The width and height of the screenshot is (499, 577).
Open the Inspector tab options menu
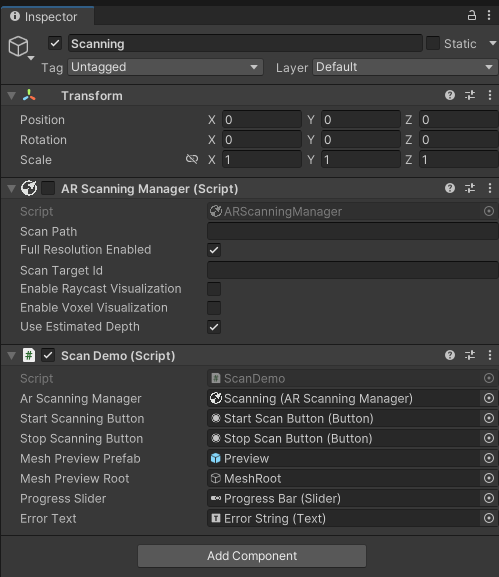click(x=489, y=15)
